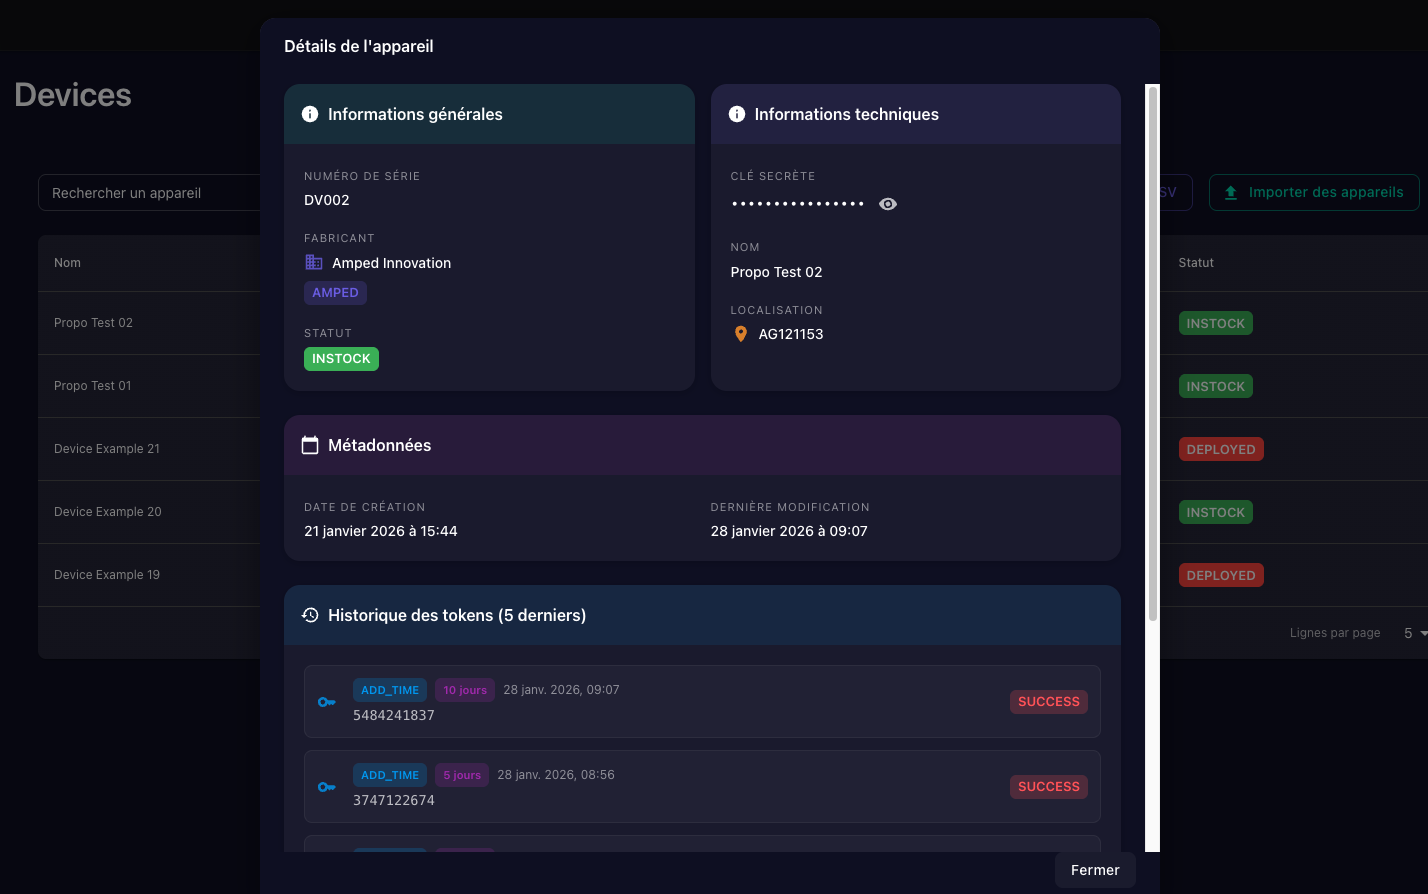Open the Lignes par page dropdown
Screen dimensions: 1428x894
coord(1414,633)
